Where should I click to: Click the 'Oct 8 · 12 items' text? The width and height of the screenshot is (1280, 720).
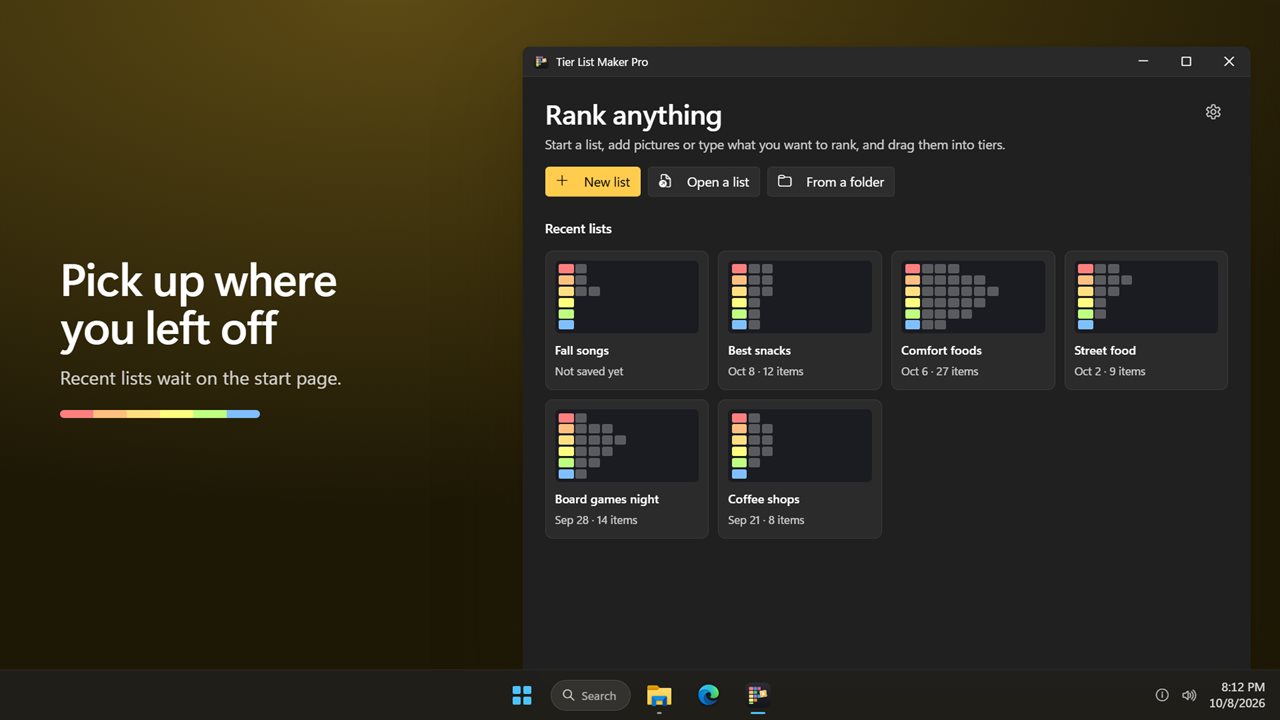[766, 372]
